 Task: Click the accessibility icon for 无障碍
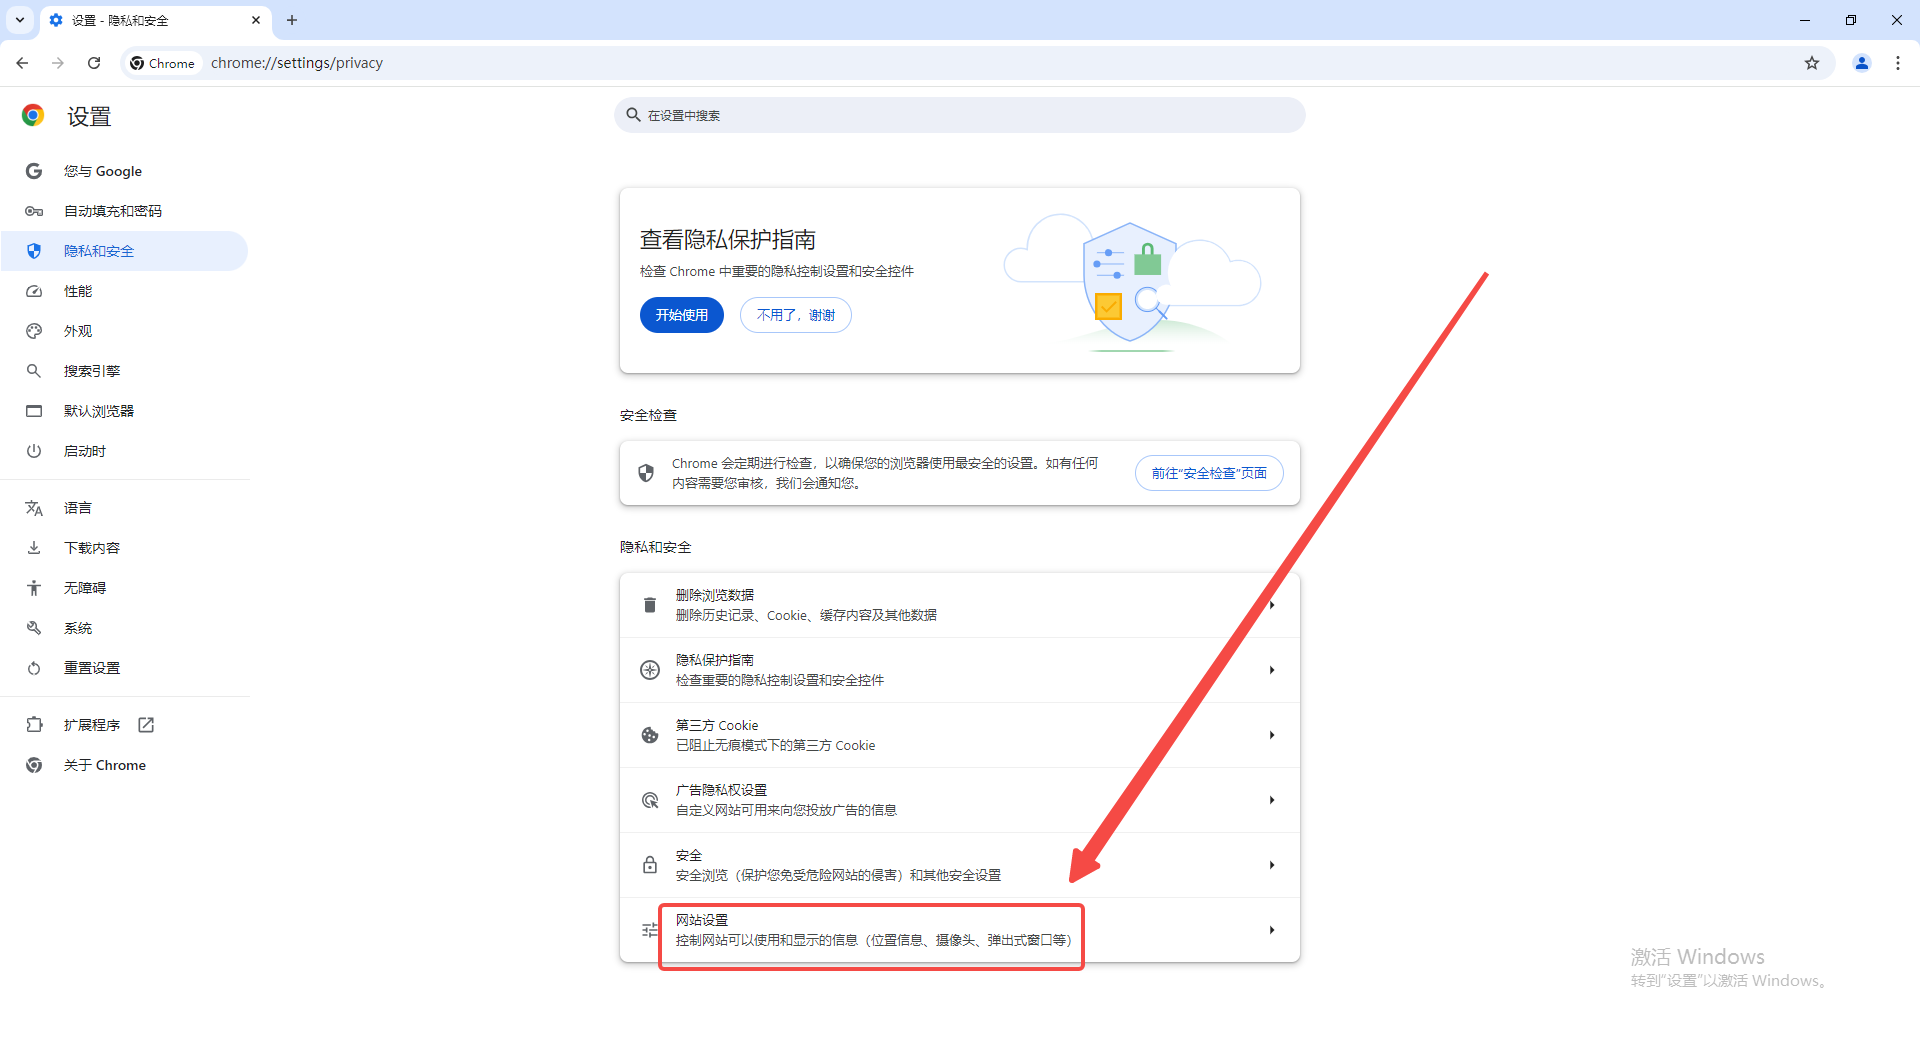[x=34, y=588]
